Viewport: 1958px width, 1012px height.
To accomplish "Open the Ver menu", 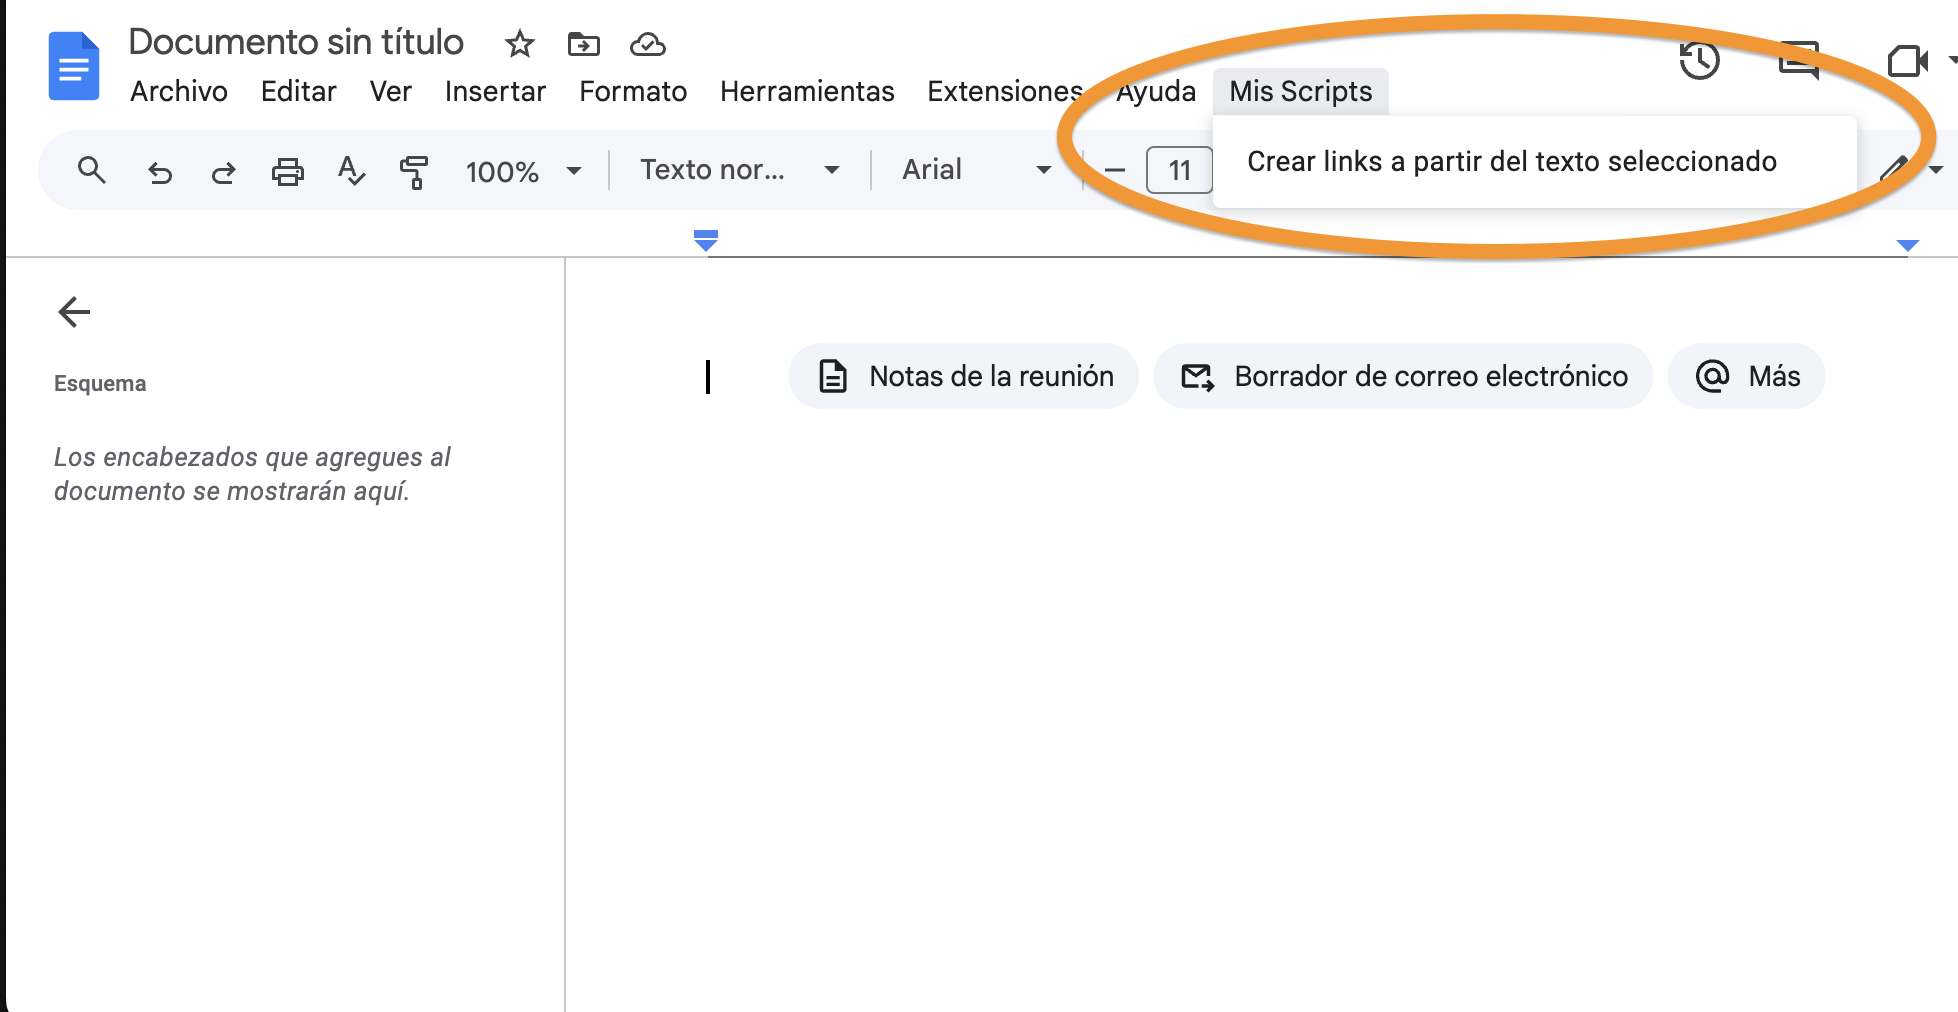I will pos(390,91).
